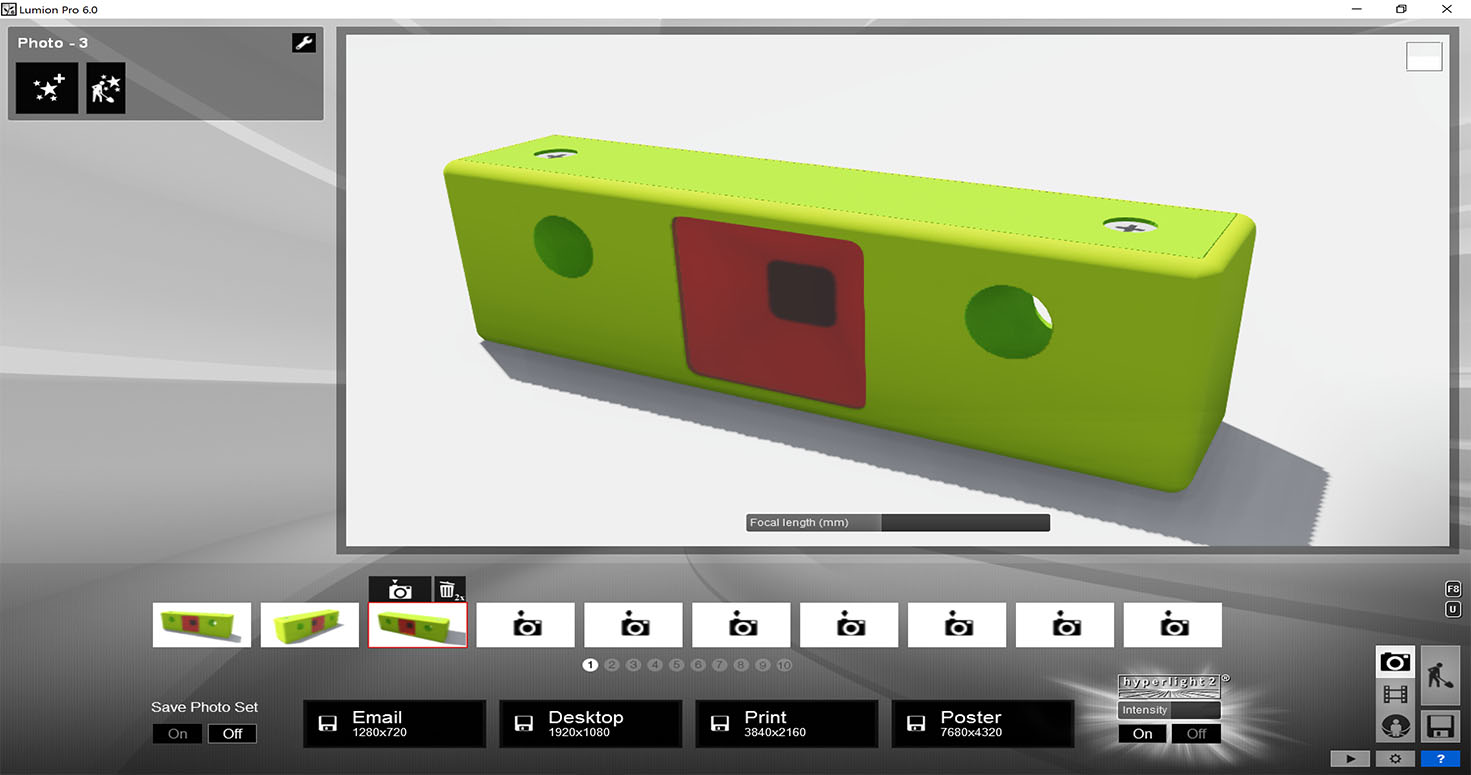1471x775 pixels.
Task: Open the blue question mark help button
Action: click(1441, 759)
